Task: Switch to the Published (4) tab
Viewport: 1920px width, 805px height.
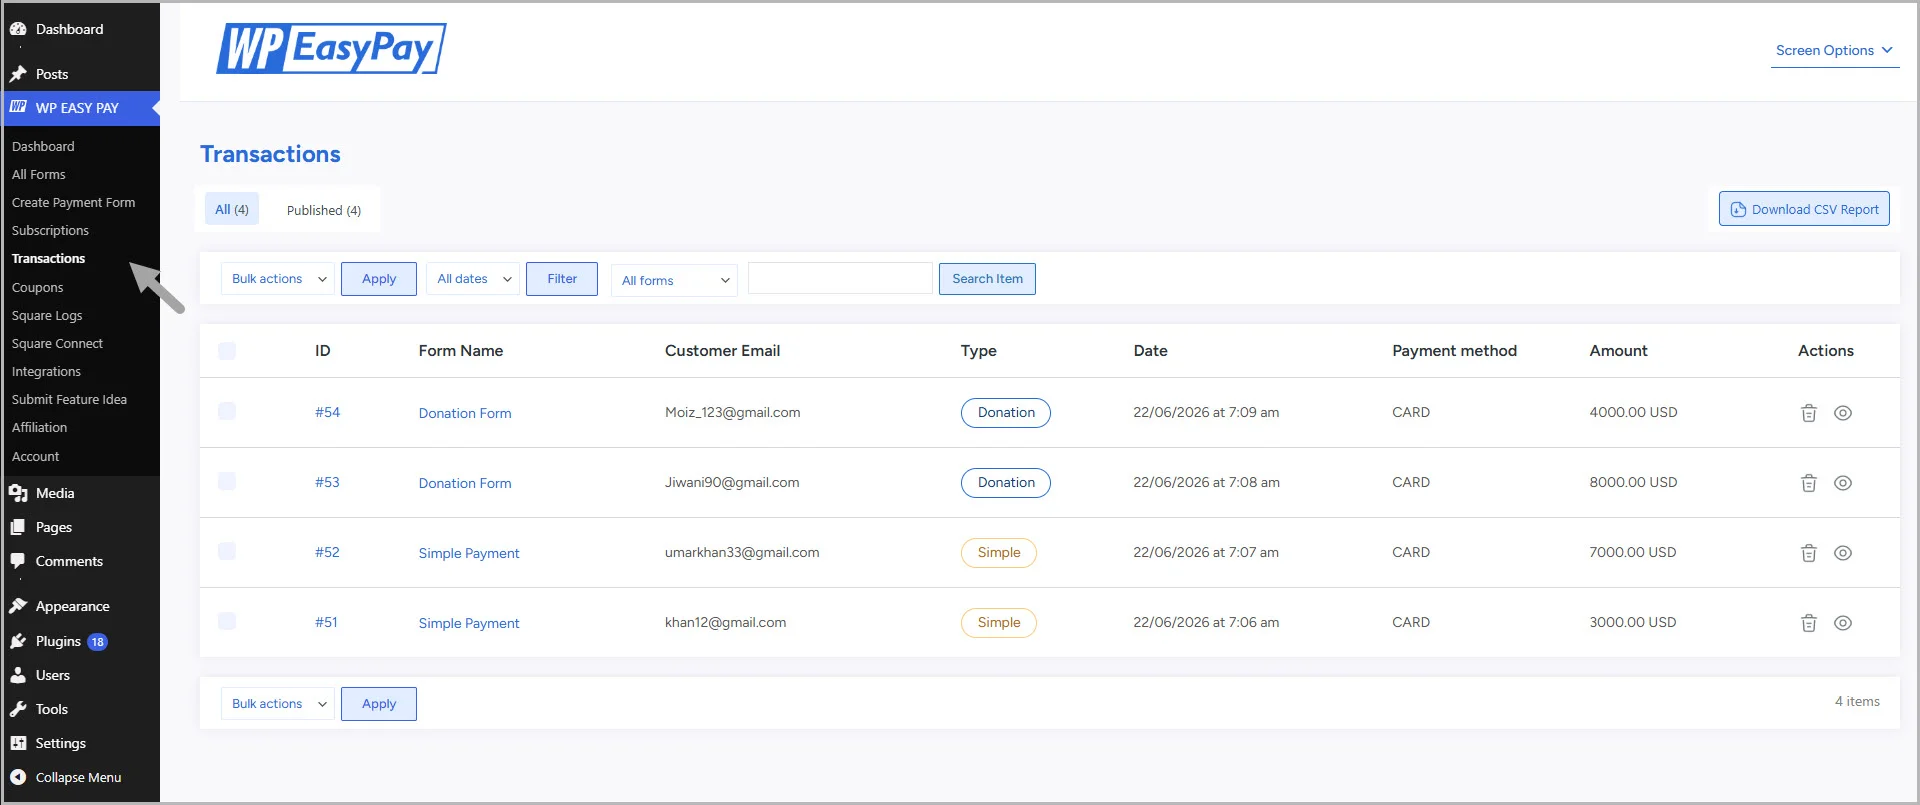Action: (324, 210)
